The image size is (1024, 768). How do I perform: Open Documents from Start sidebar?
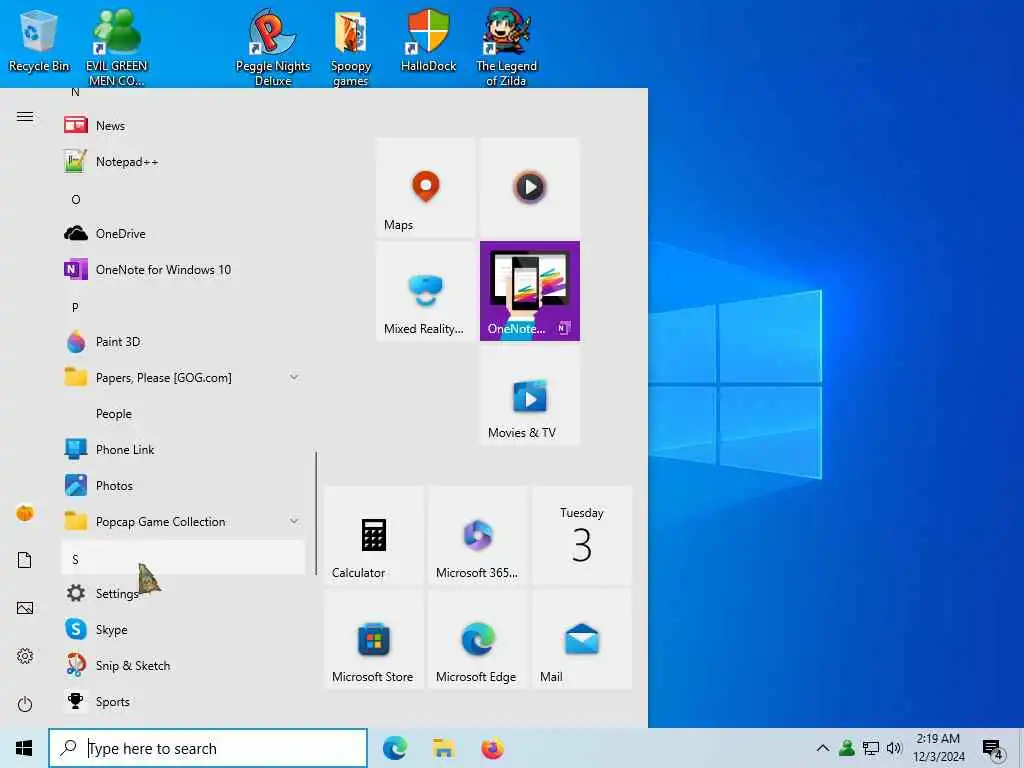[25, 560]
